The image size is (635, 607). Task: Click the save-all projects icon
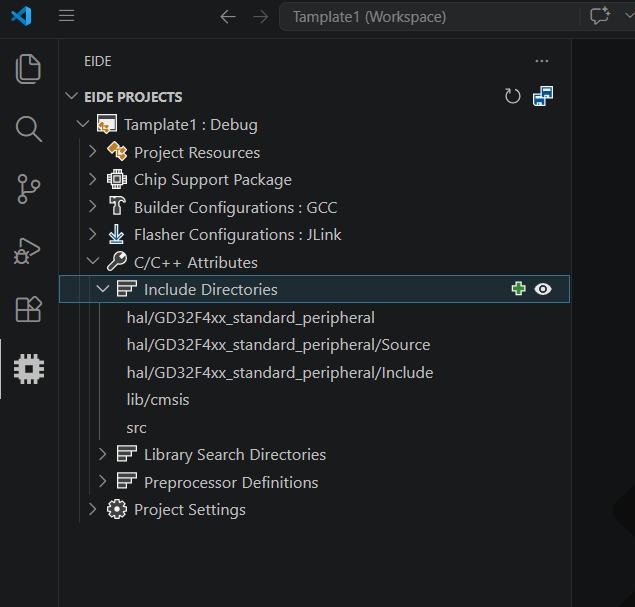[543, 96]
